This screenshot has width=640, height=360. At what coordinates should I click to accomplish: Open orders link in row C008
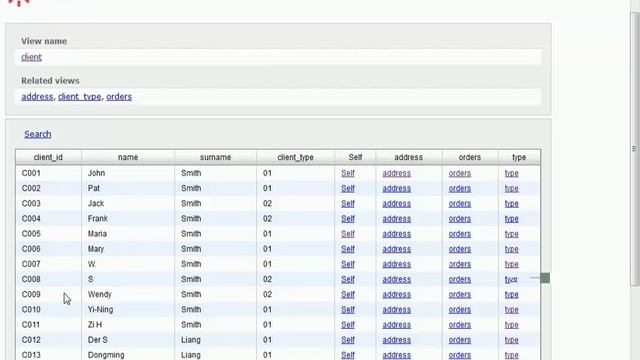point(460,279)
